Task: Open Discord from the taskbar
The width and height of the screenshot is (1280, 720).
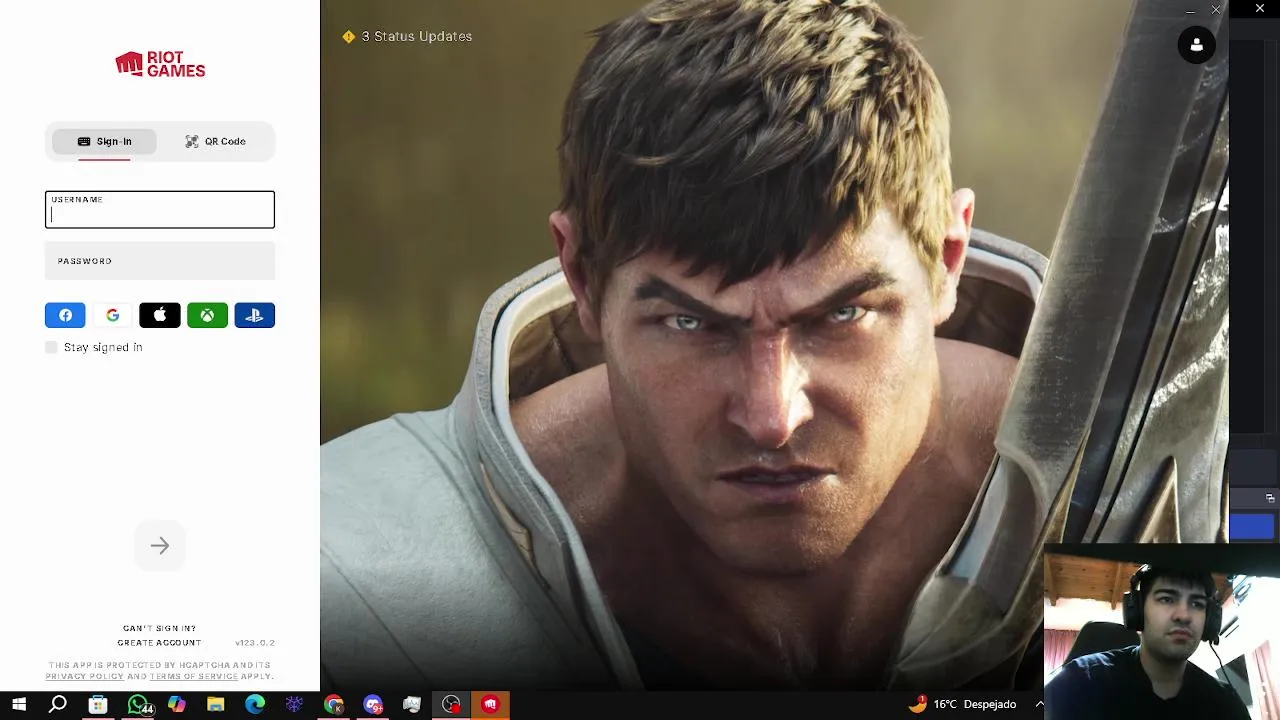Action: click(373, 705)
